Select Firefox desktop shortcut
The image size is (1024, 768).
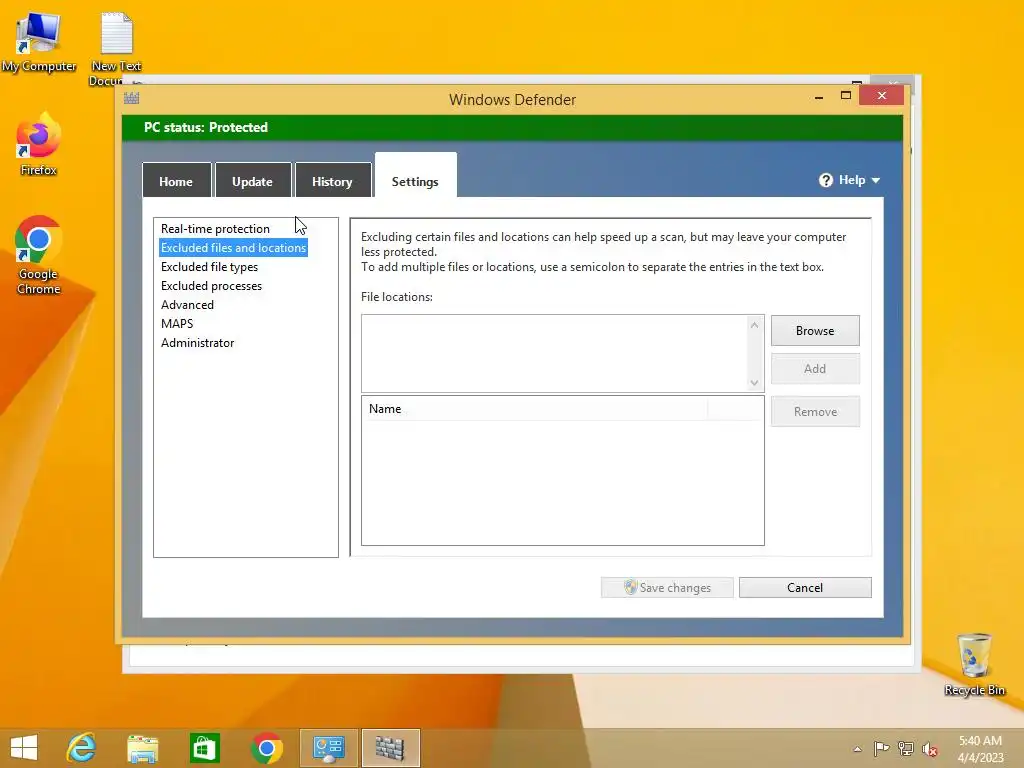39,145
